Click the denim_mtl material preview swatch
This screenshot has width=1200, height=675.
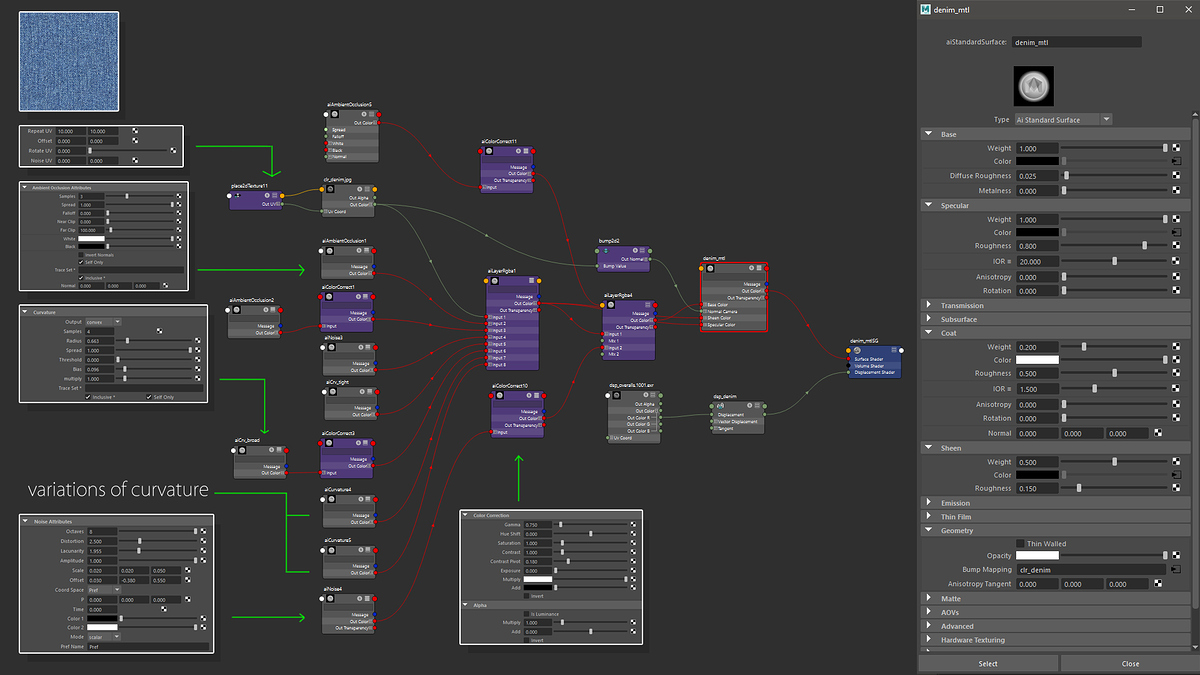click(1034, 87)
